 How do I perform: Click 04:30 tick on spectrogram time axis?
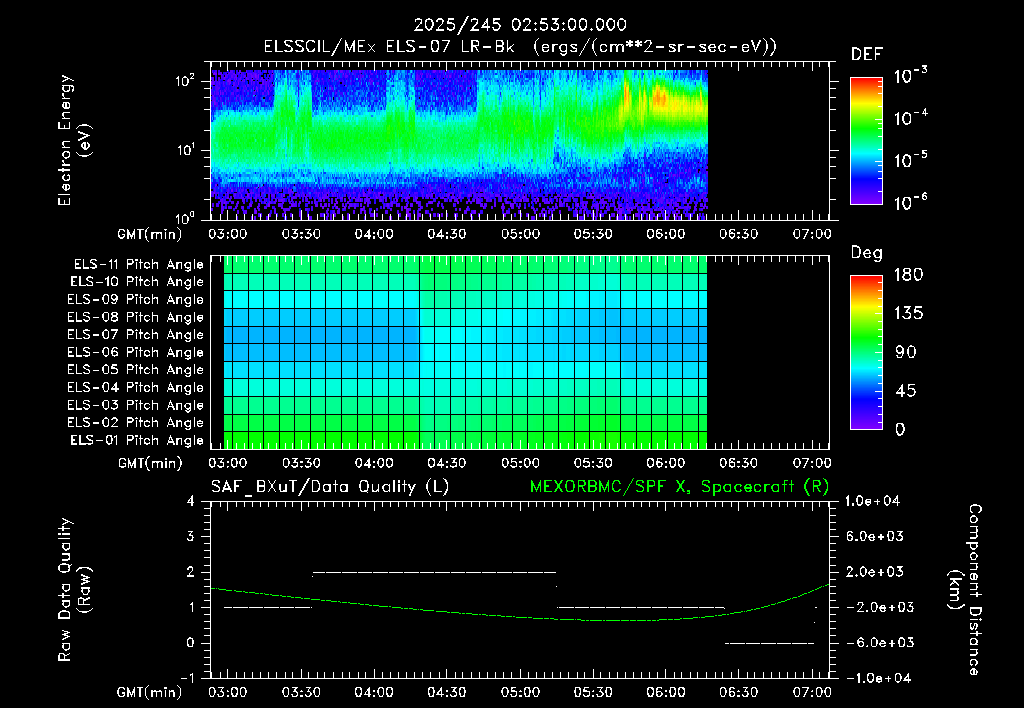pos(447,234)
